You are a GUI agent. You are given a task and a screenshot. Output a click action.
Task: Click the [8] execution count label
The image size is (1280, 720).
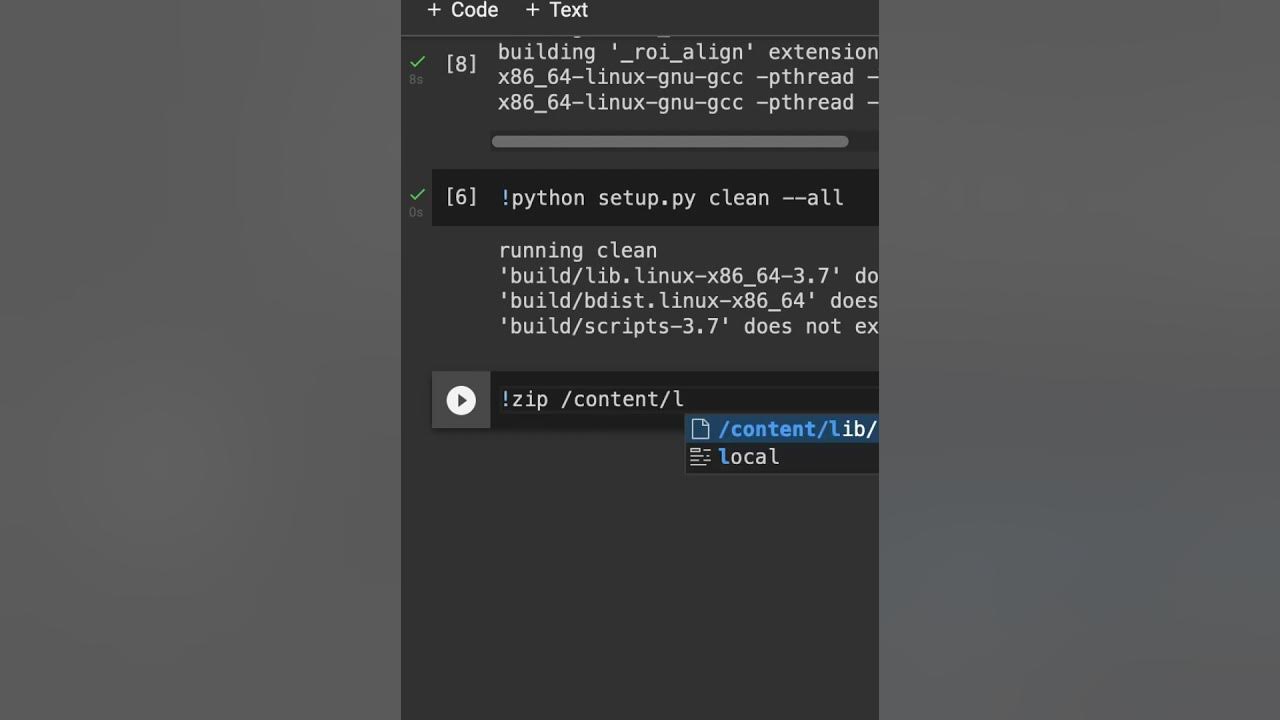coord(461,64)
